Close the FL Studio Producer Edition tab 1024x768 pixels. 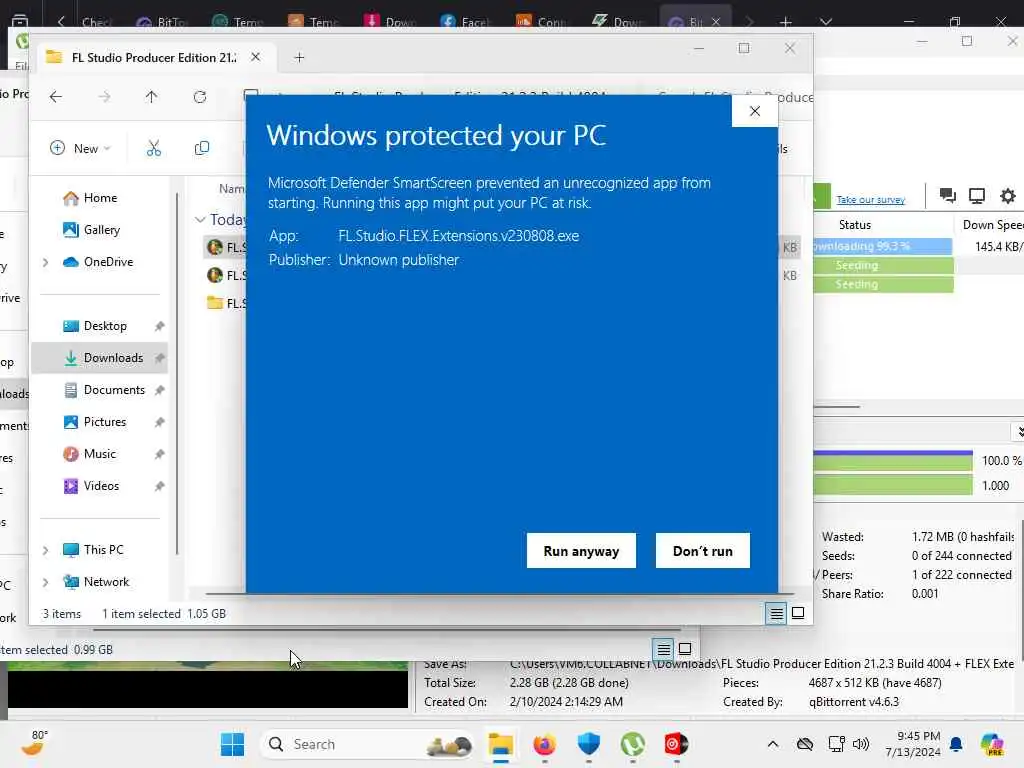pyautogui.click(x=255, y=57)
